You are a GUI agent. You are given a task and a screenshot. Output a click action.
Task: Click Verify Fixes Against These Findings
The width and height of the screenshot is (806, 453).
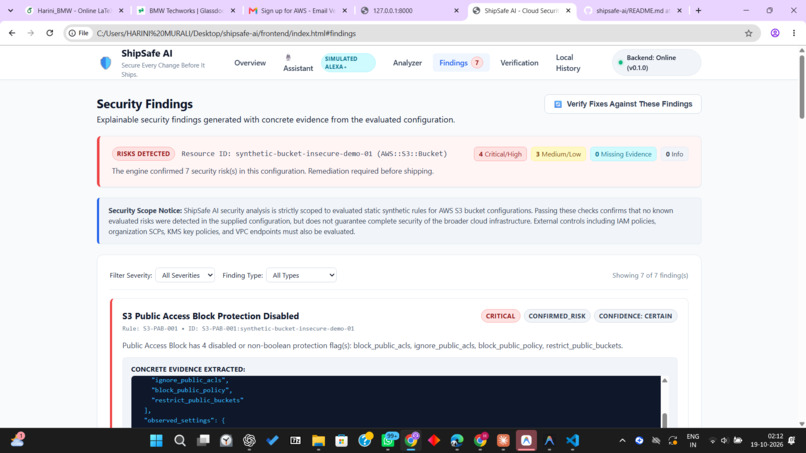622,104
